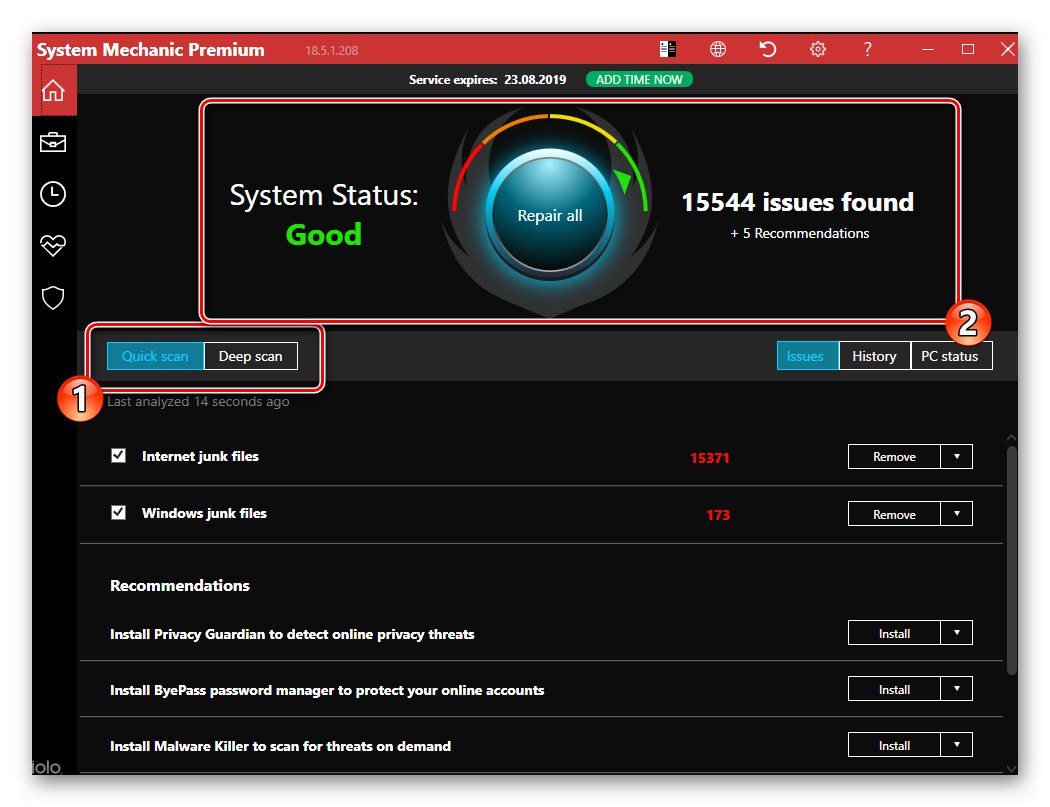This screenshot has height=807, width=1050.
Task: Click the service expiry date 23.08.2019
Action: (535, 80)
